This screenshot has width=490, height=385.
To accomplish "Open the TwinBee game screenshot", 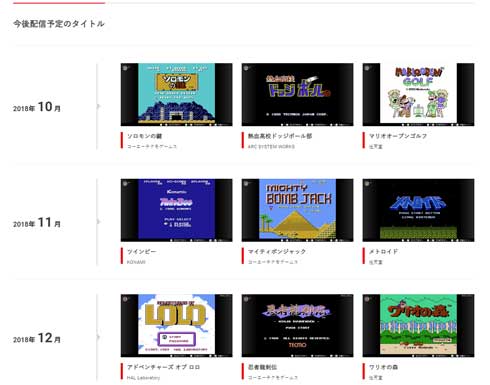I will pos(176,210).
